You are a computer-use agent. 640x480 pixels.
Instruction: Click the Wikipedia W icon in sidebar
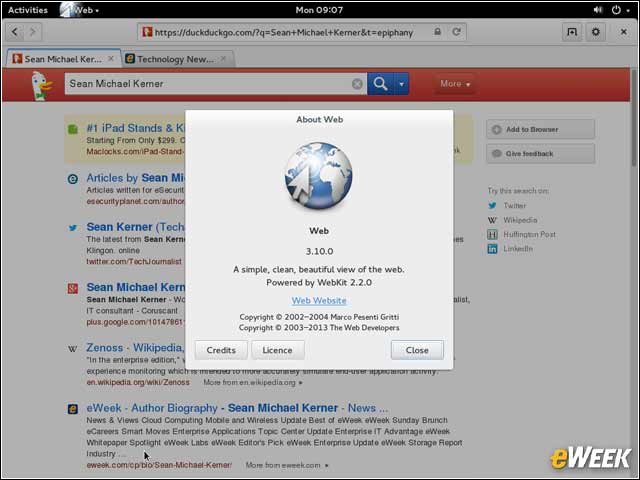(492, 220)
